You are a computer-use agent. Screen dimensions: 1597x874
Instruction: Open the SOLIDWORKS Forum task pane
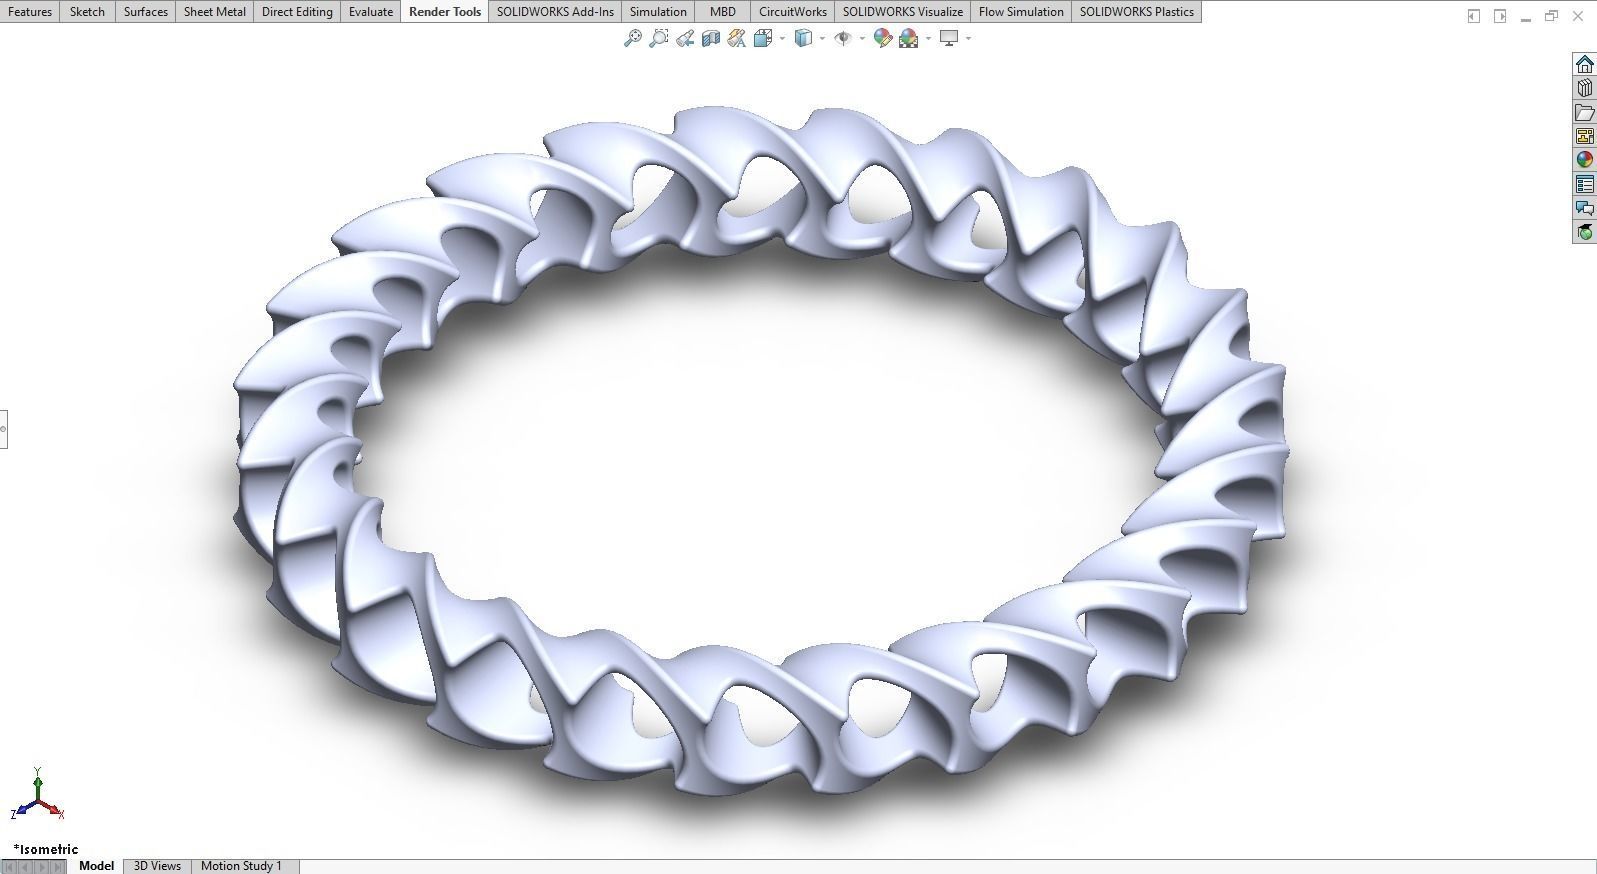[x=1585, y=208]
